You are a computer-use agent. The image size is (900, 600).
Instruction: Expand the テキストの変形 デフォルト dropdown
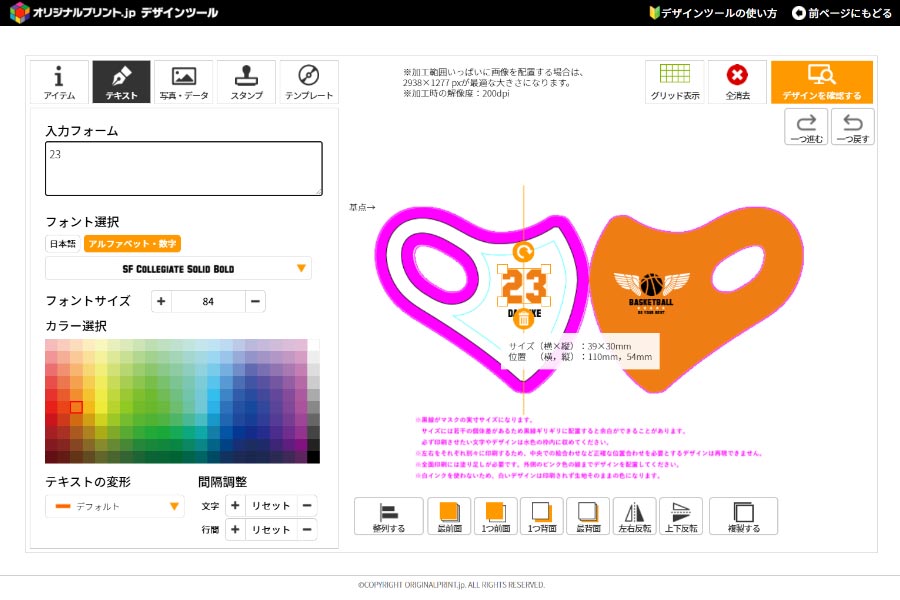point(115,506)
